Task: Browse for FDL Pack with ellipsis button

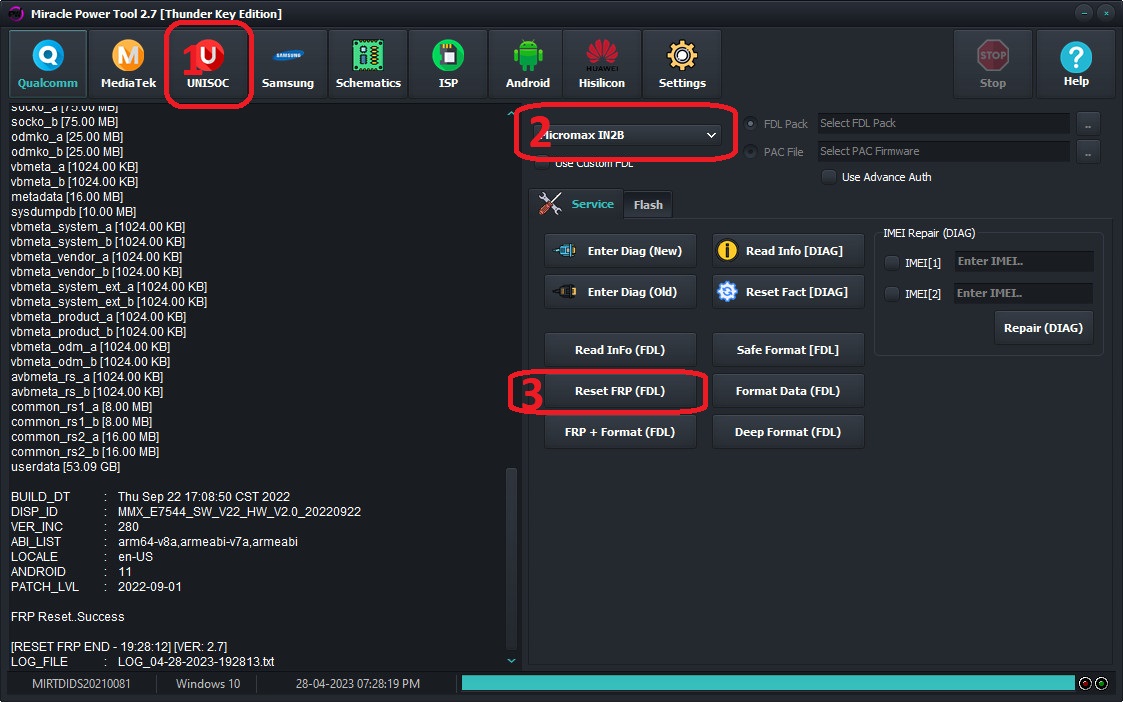Action: click(1088, 123)
